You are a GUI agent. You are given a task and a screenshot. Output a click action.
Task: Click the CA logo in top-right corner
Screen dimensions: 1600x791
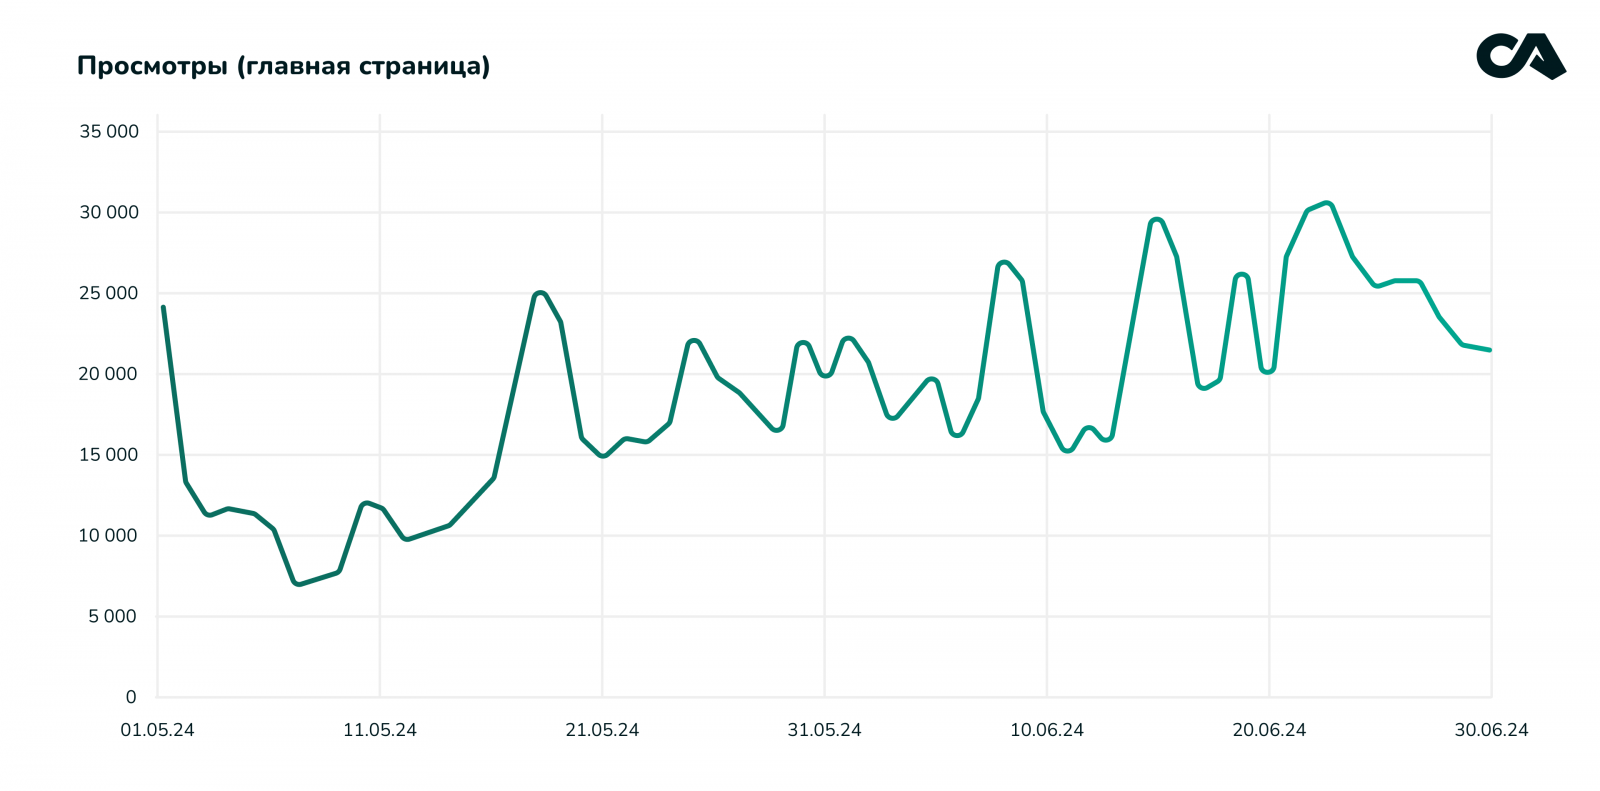[1520, 57]
